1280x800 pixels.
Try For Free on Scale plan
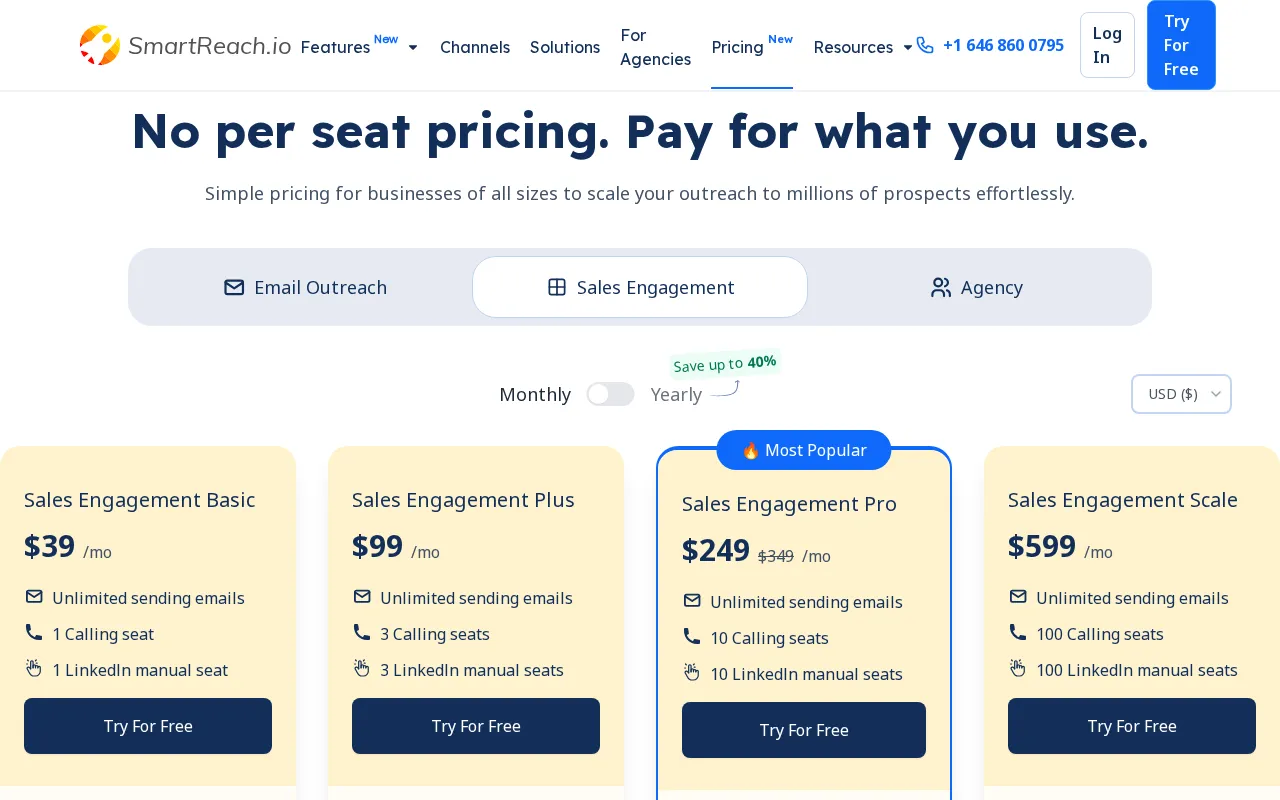coord(1132,726)
